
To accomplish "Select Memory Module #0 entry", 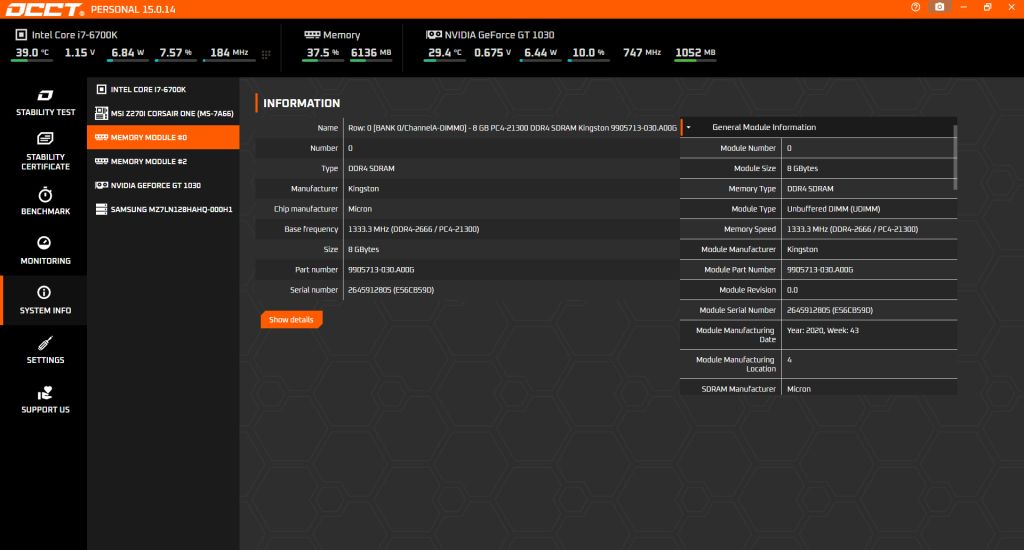I will click(163, 137).
